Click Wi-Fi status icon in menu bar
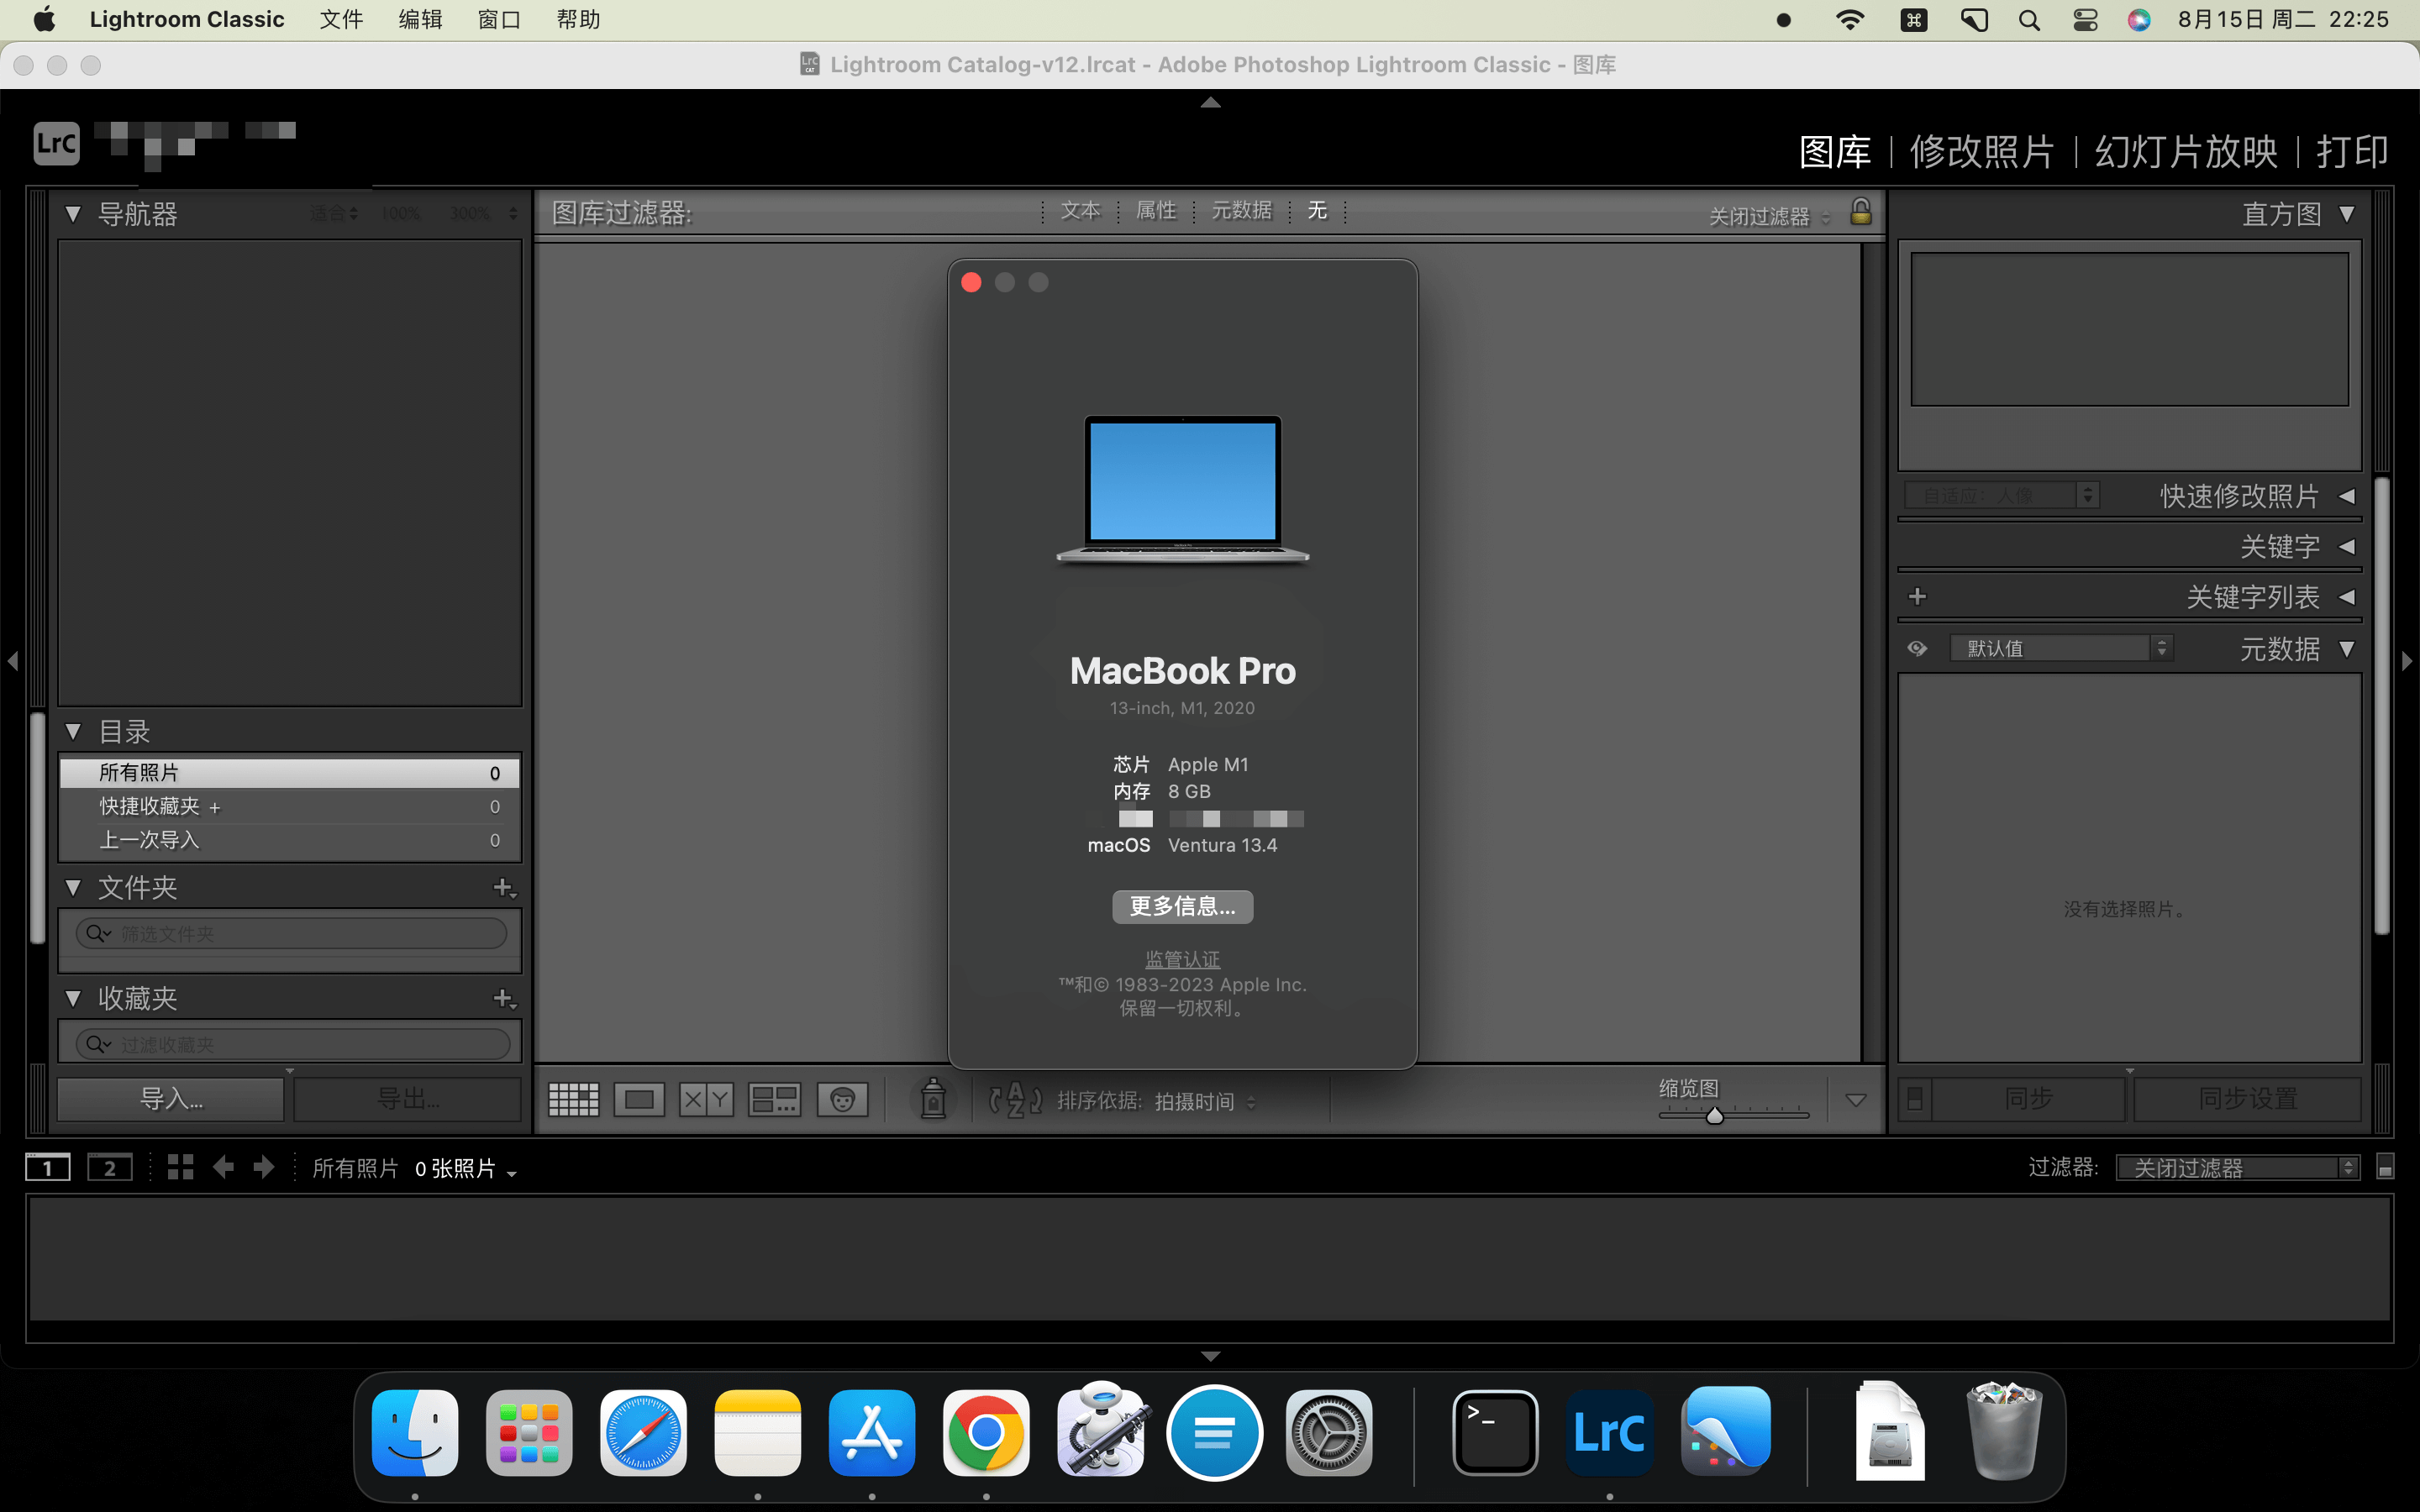This screenshot has width=2420, height=1512. coord(1850,20)
